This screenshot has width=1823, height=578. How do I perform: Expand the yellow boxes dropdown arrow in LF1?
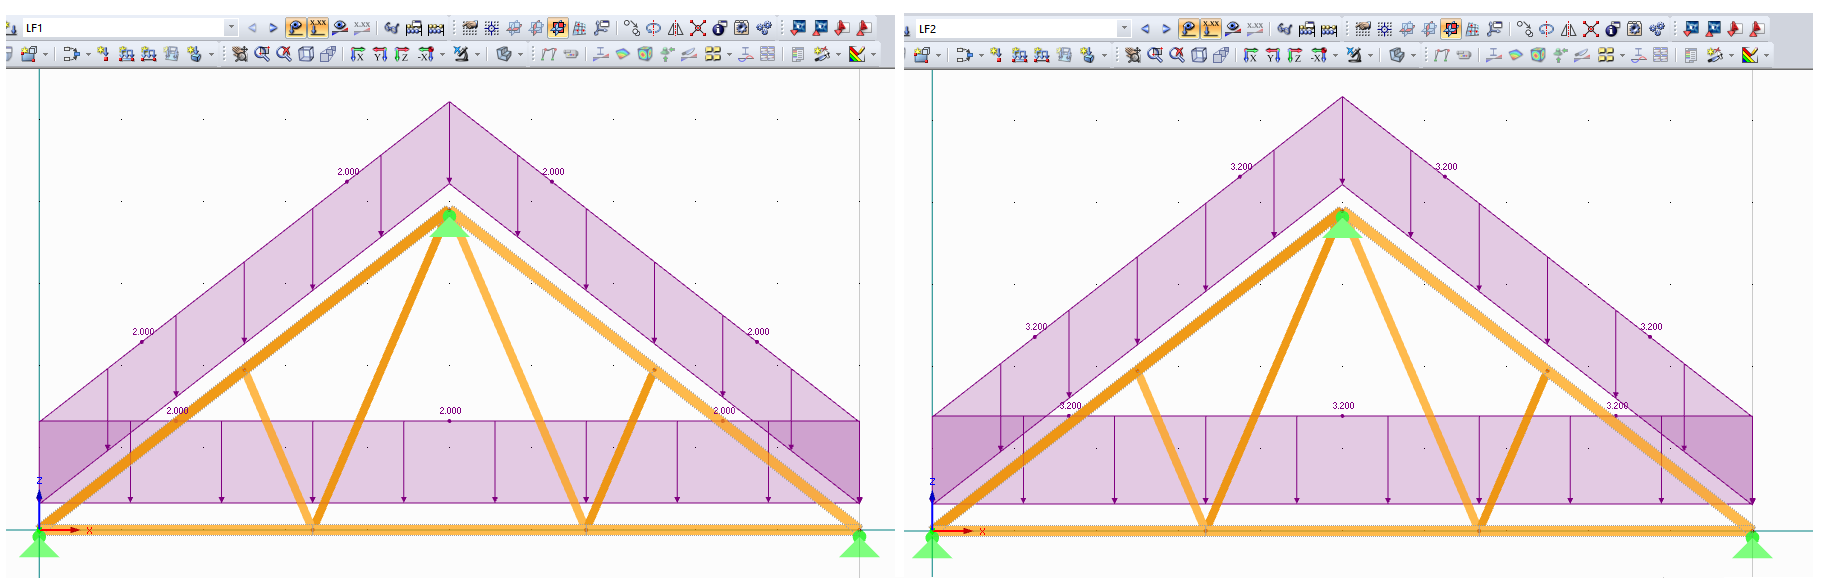(729, 54)
